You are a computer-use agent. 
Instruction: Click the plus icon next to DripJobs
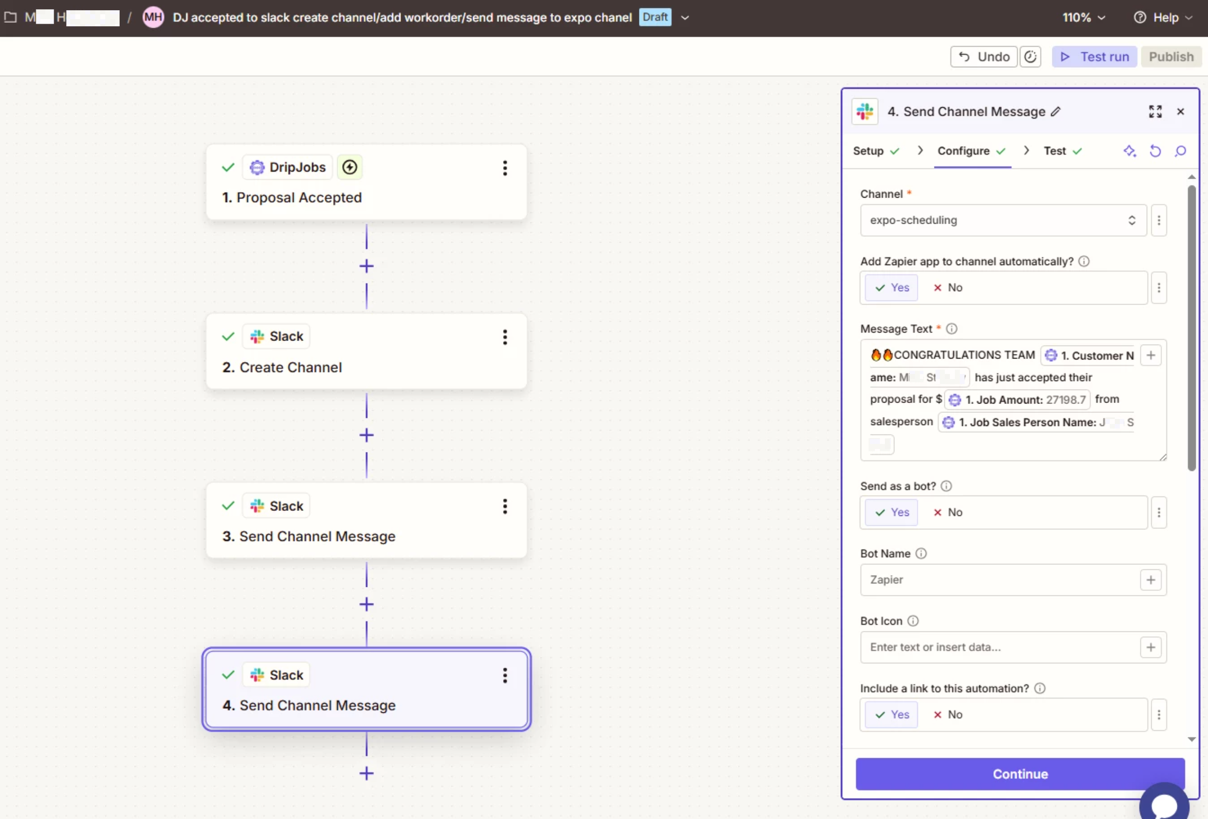[x=350, y=168]
